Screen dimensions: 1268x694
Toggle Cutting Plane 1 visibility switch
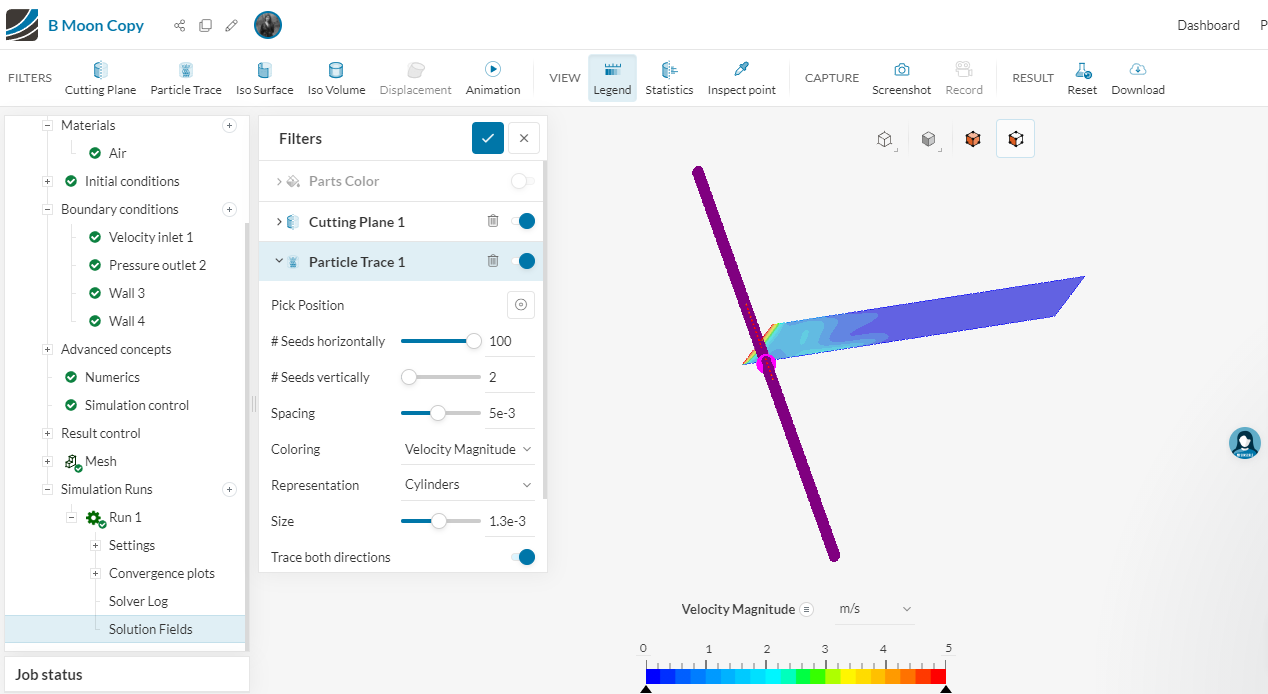click(522, 221)
